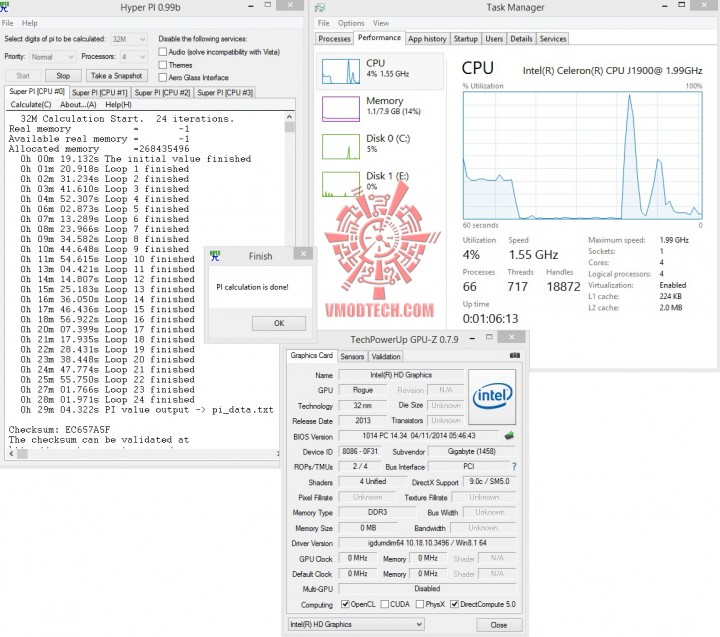Open Task Manager View menu
The width and height of the screenshot is (720, 637).
[381, 23]
